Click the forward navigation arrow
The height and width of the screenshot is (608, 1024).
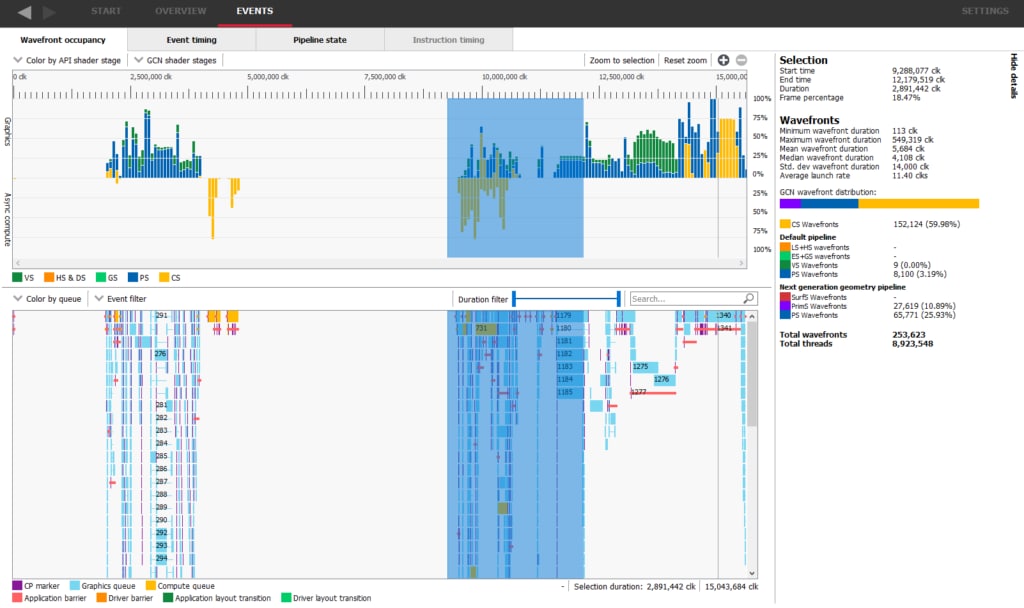[x=50, y=12]
